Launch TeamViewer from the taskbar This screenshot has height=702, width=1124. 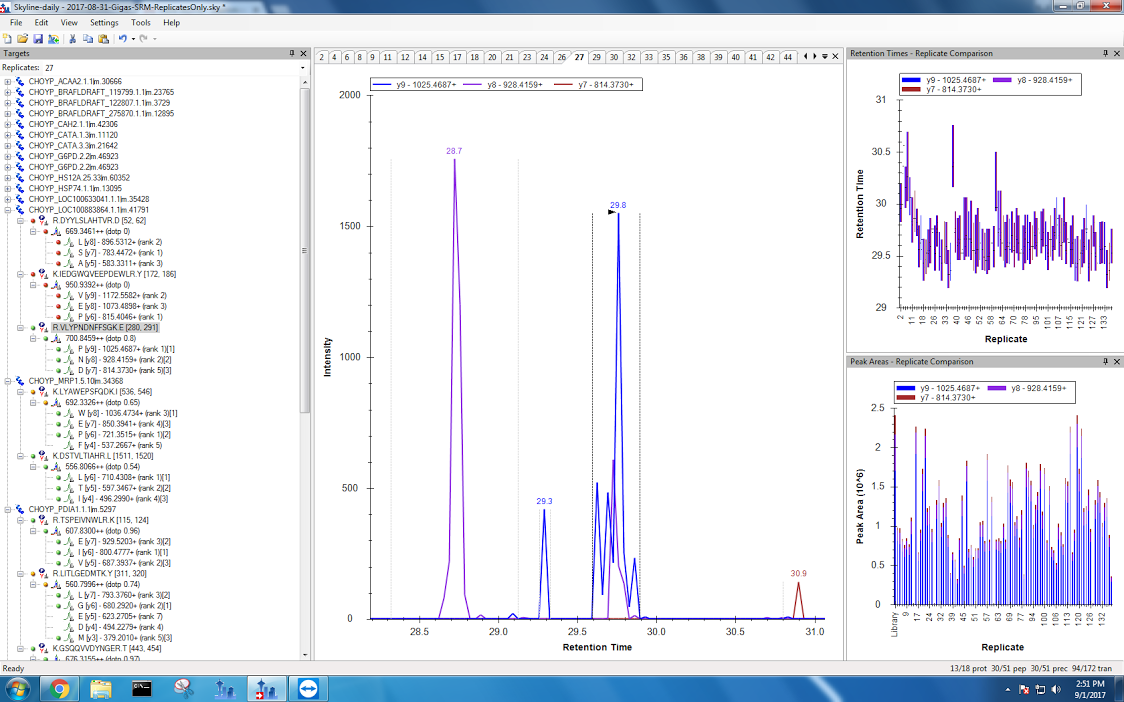pos(303,689)
